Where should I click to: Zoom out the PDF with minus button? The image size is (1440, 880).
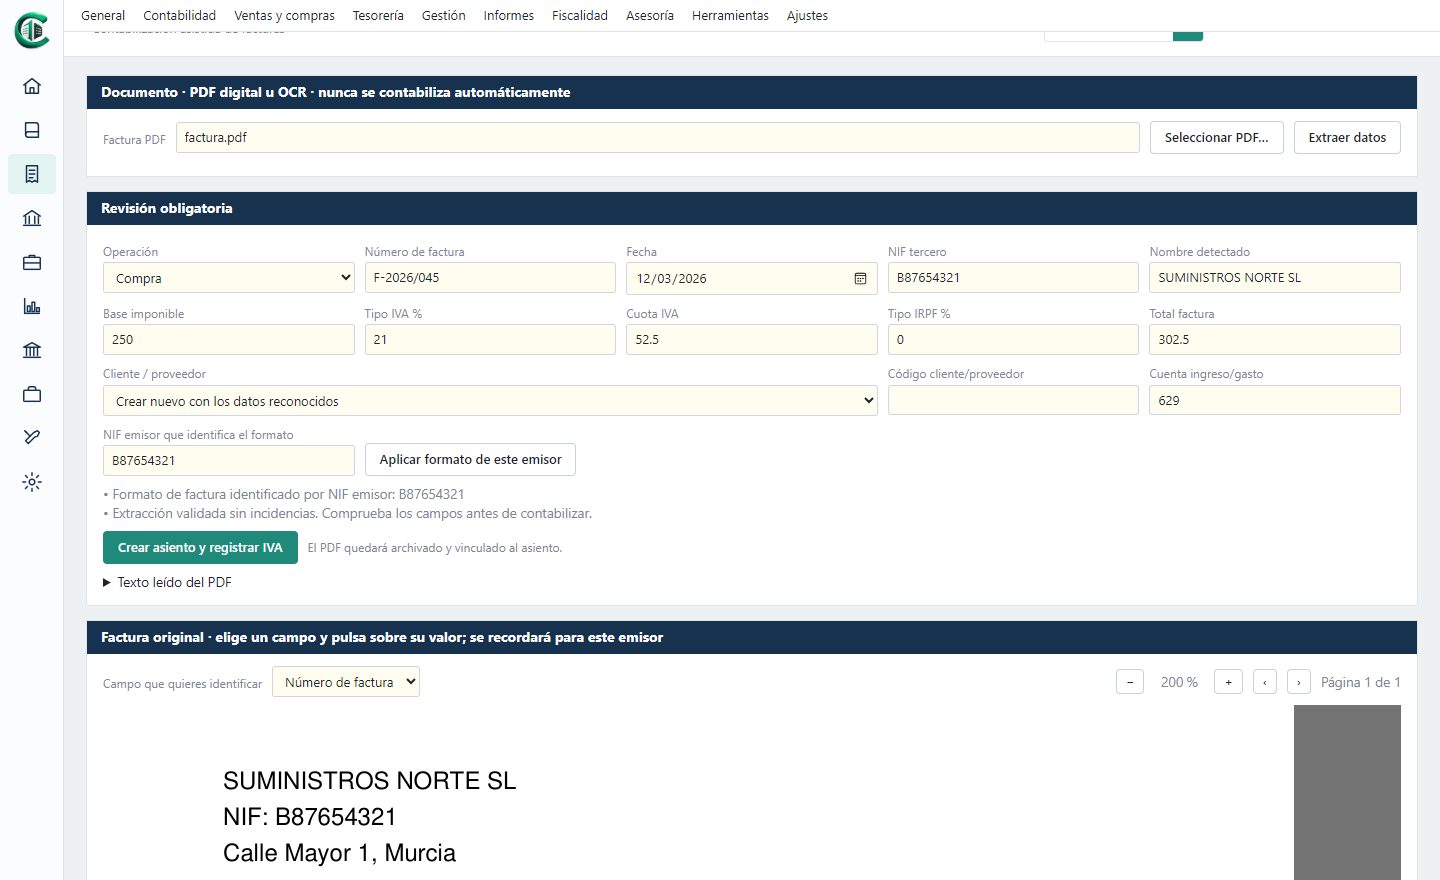(1130, 682)
